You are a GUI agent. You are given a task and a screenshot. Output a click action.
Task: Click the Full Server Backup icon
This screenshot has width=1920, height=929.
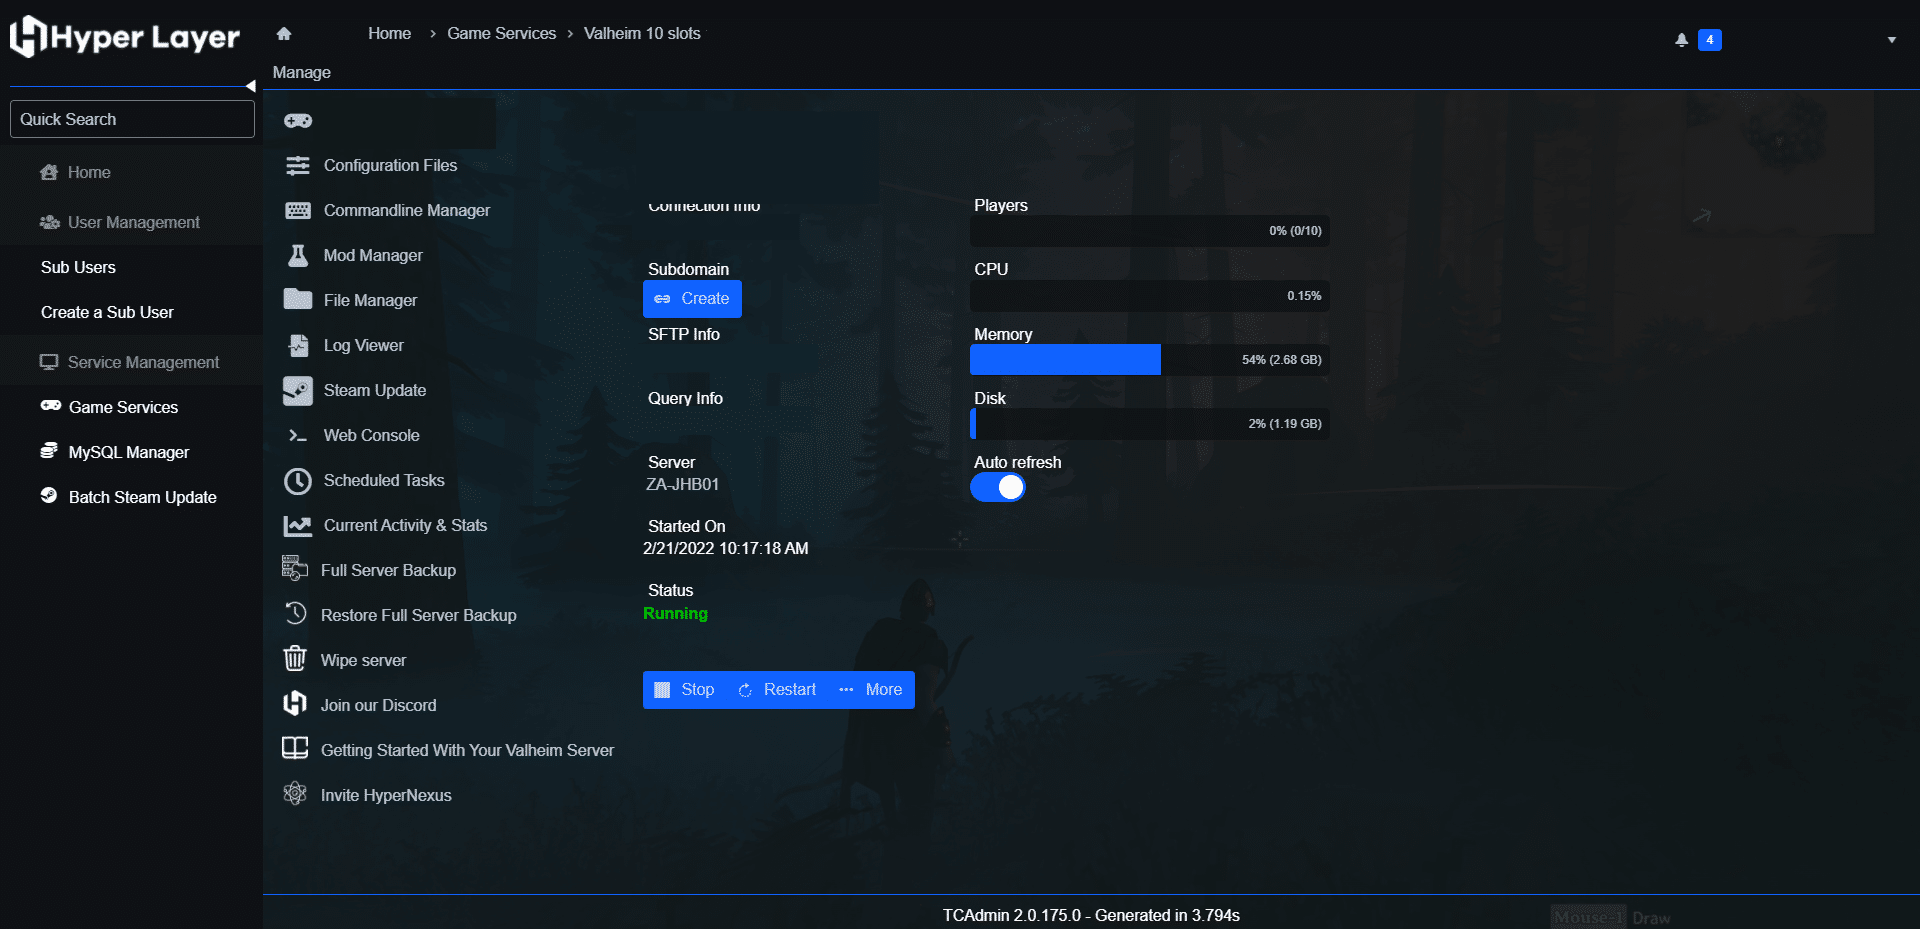(295, 569)
